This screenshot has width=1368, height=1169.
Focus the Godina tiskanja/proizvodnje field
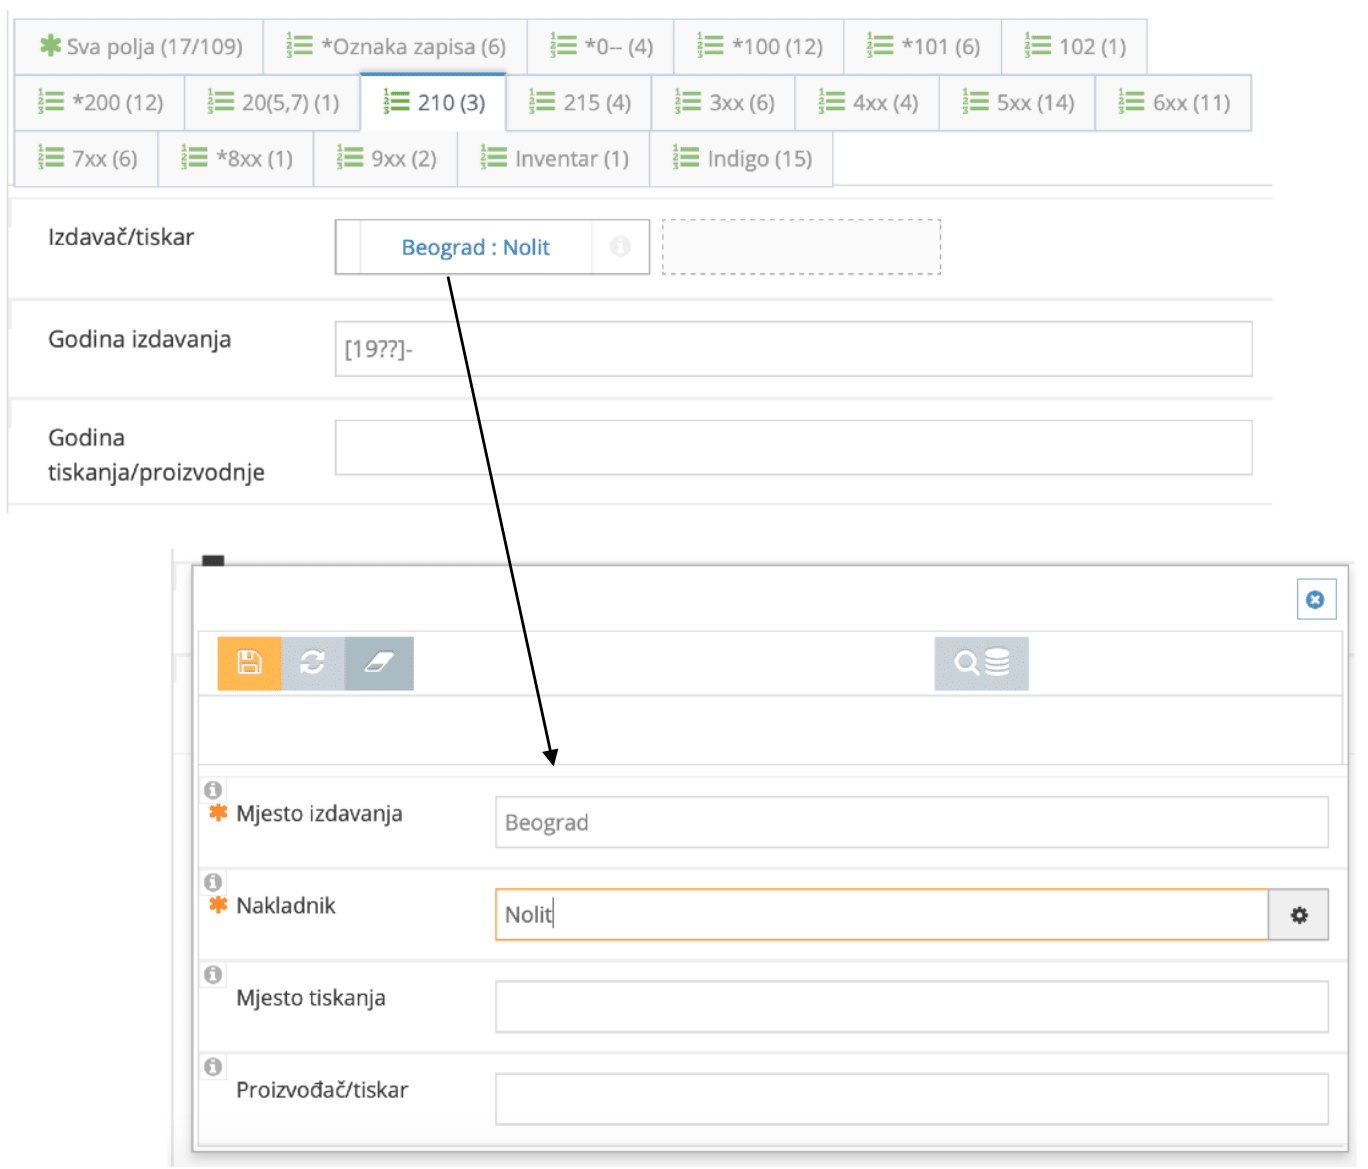tap(792, 447)
